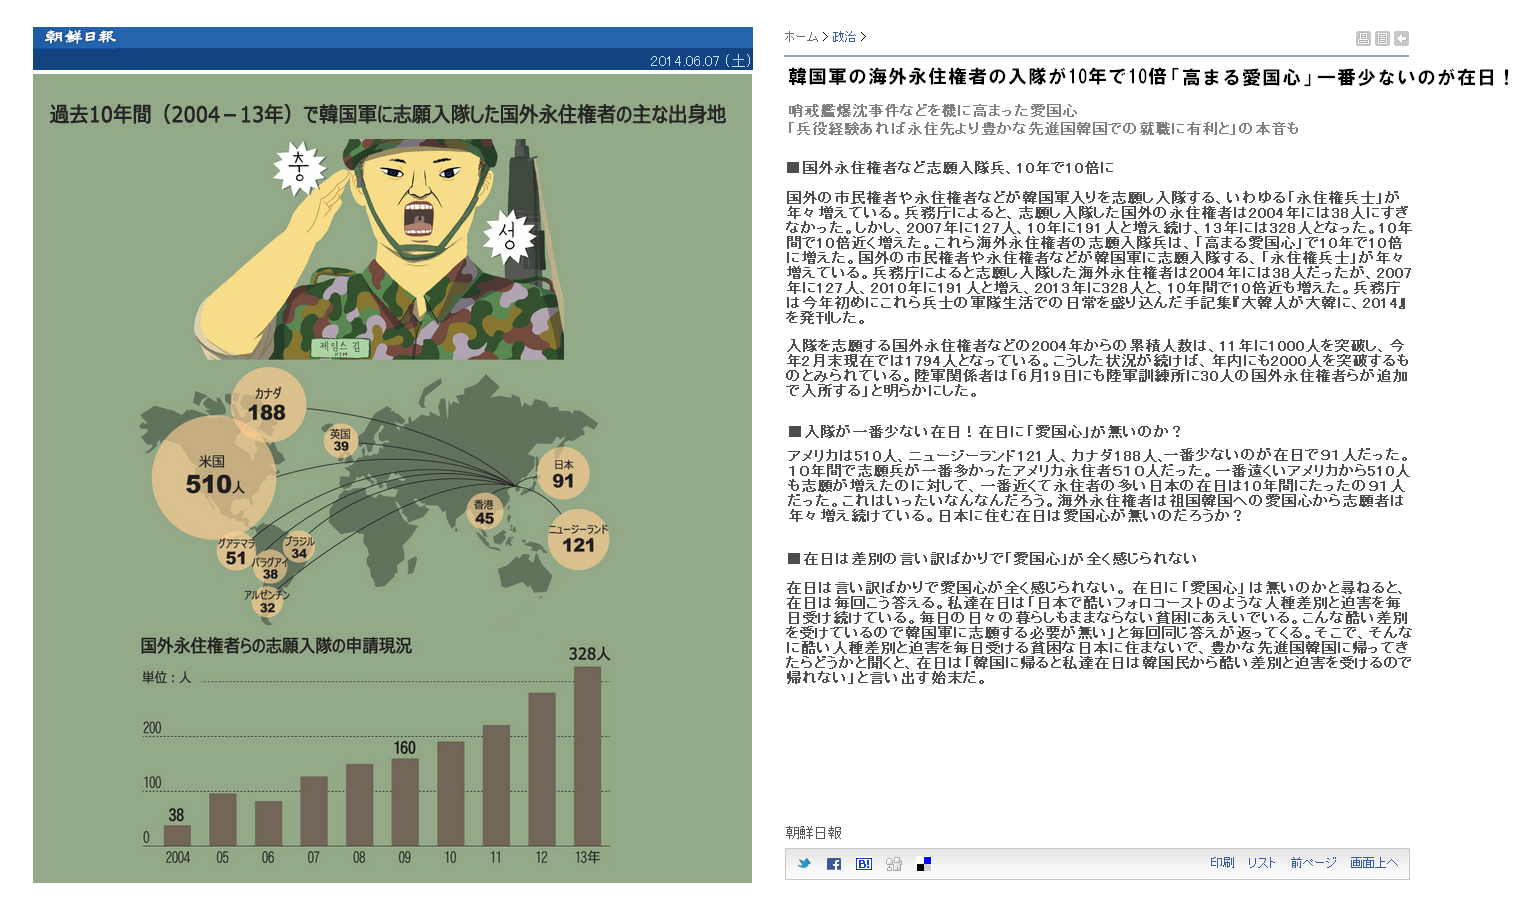Screen dimensions: 1539x923
Task: Click the 朝鮮日報 logo in blue header
Action: click(80, 37)
